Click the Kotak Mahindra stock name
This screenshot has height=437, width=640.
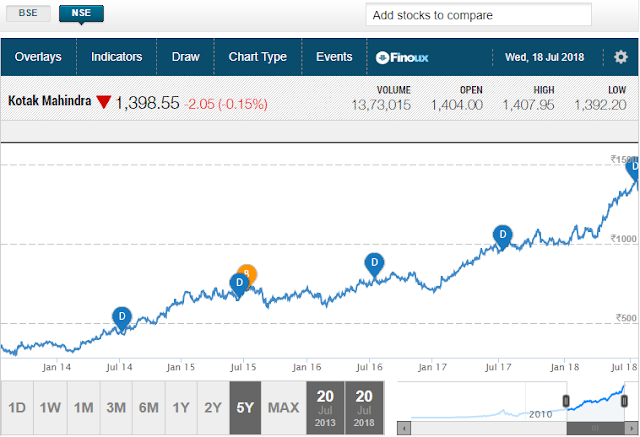[49, 100]
